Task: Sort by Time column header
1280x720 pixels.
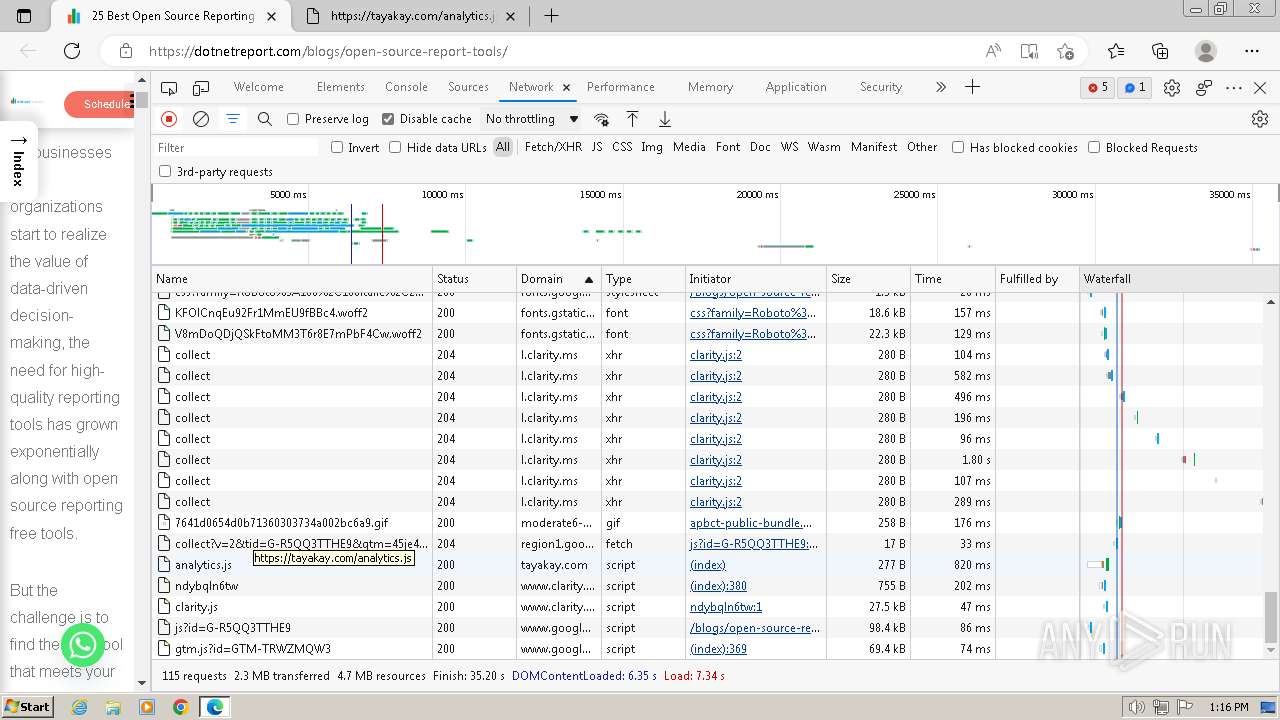Action: 952,279
